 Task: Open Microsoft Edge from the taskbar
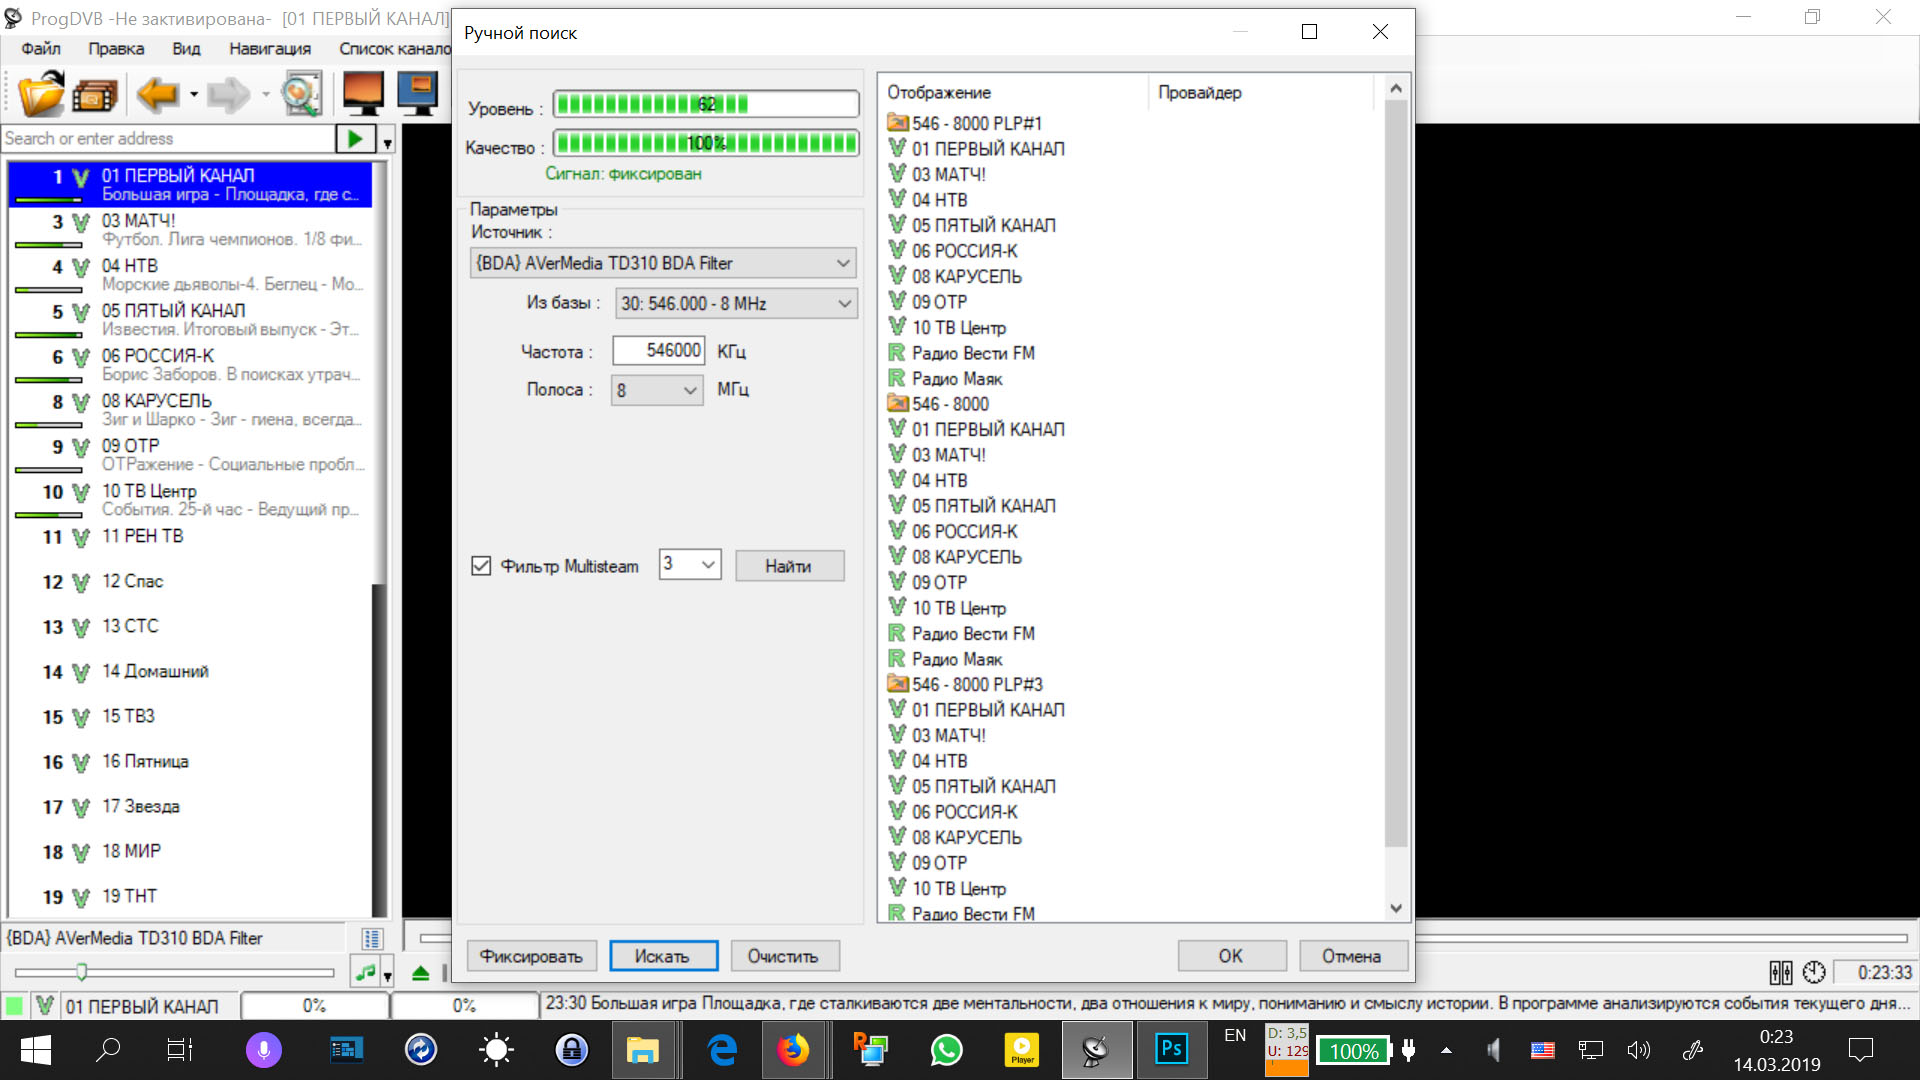click(x=721, y=1050)
